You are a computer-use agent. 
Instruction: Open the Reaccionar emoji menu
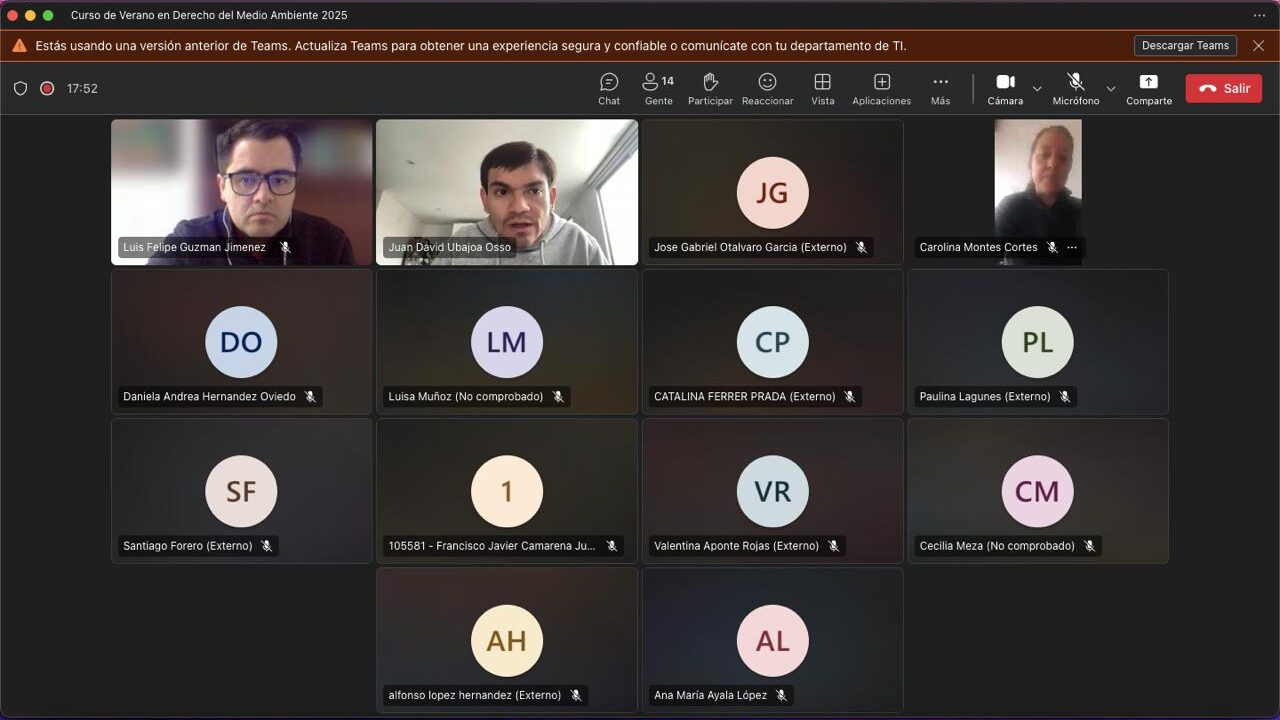(767, 88)
